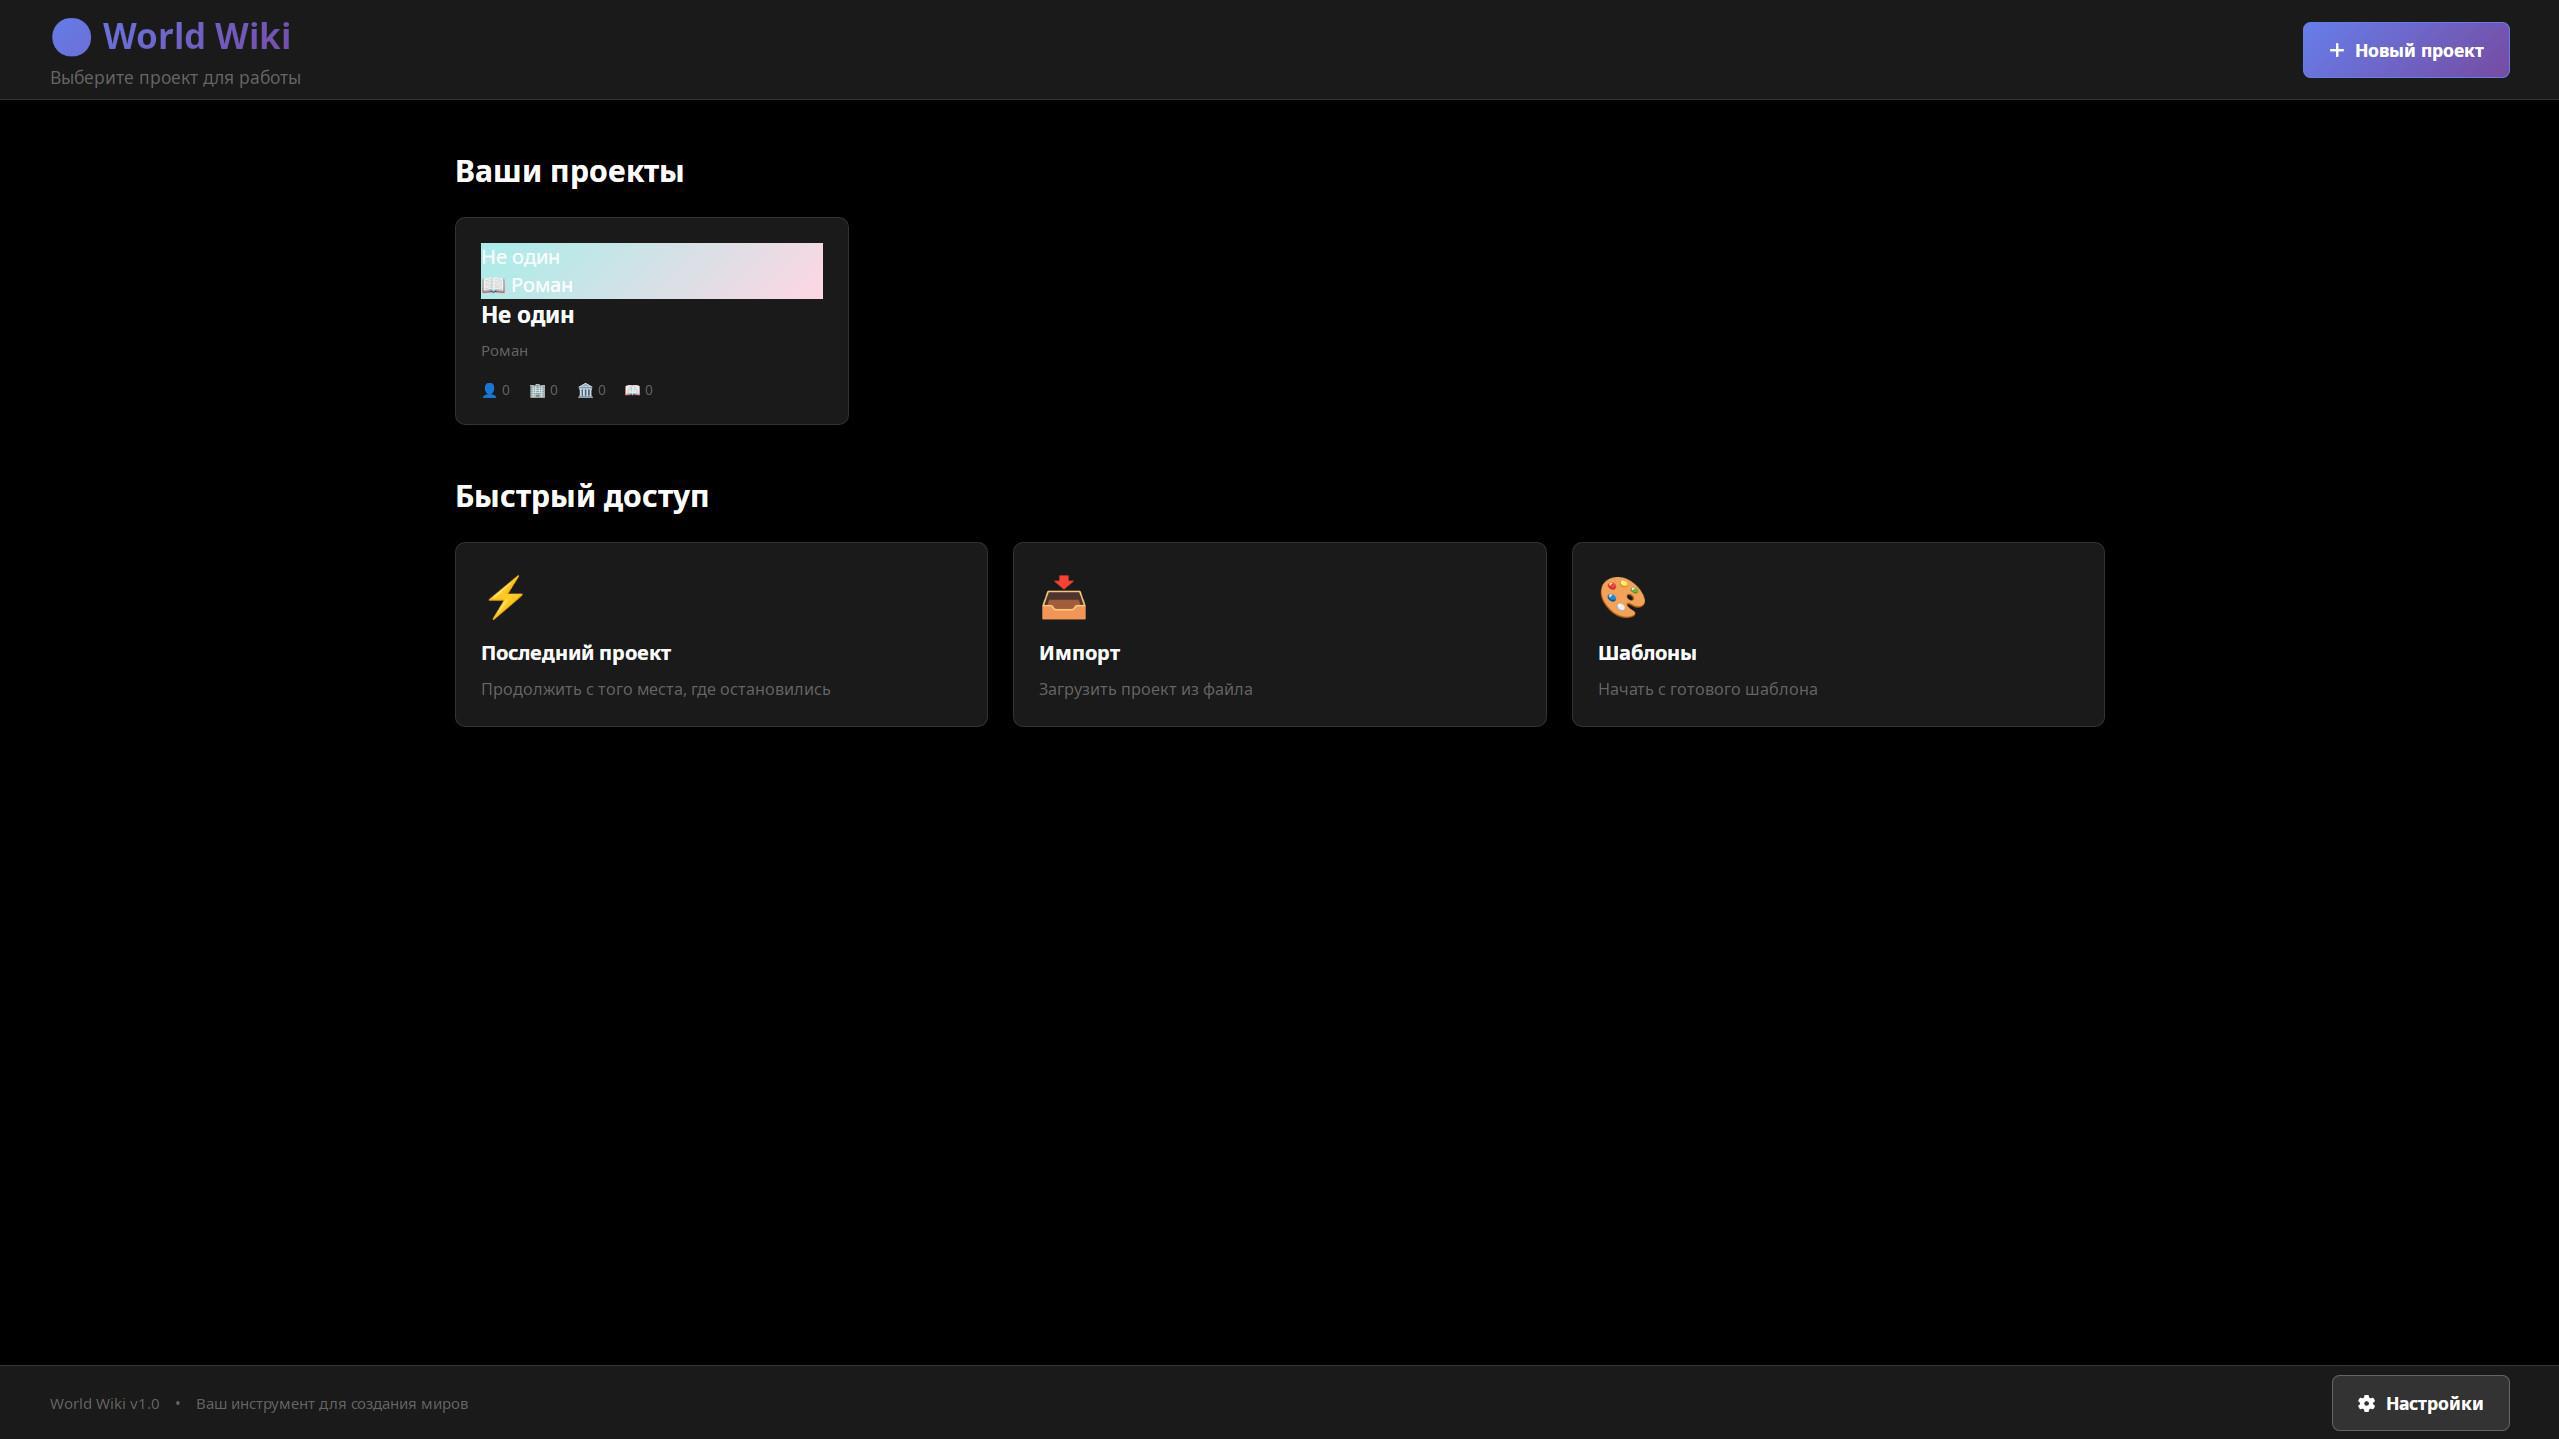Click World Wiki v1.0 footer text

point(105,1404)
